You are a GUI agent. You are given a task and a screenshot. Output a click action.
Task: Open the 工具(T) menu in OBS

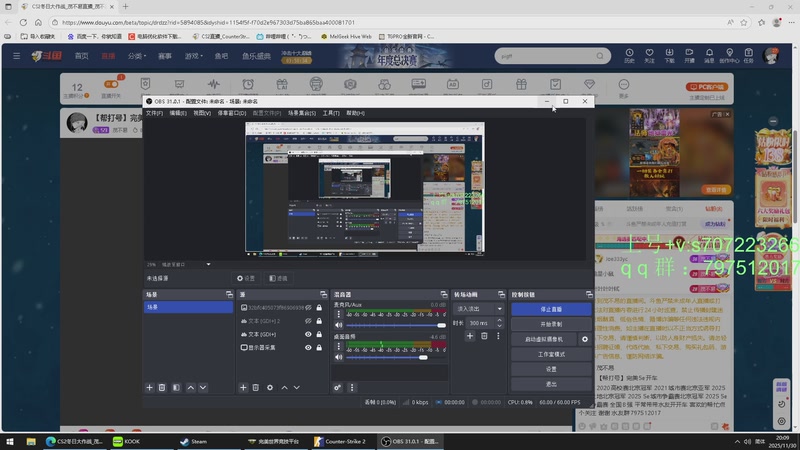331,113
